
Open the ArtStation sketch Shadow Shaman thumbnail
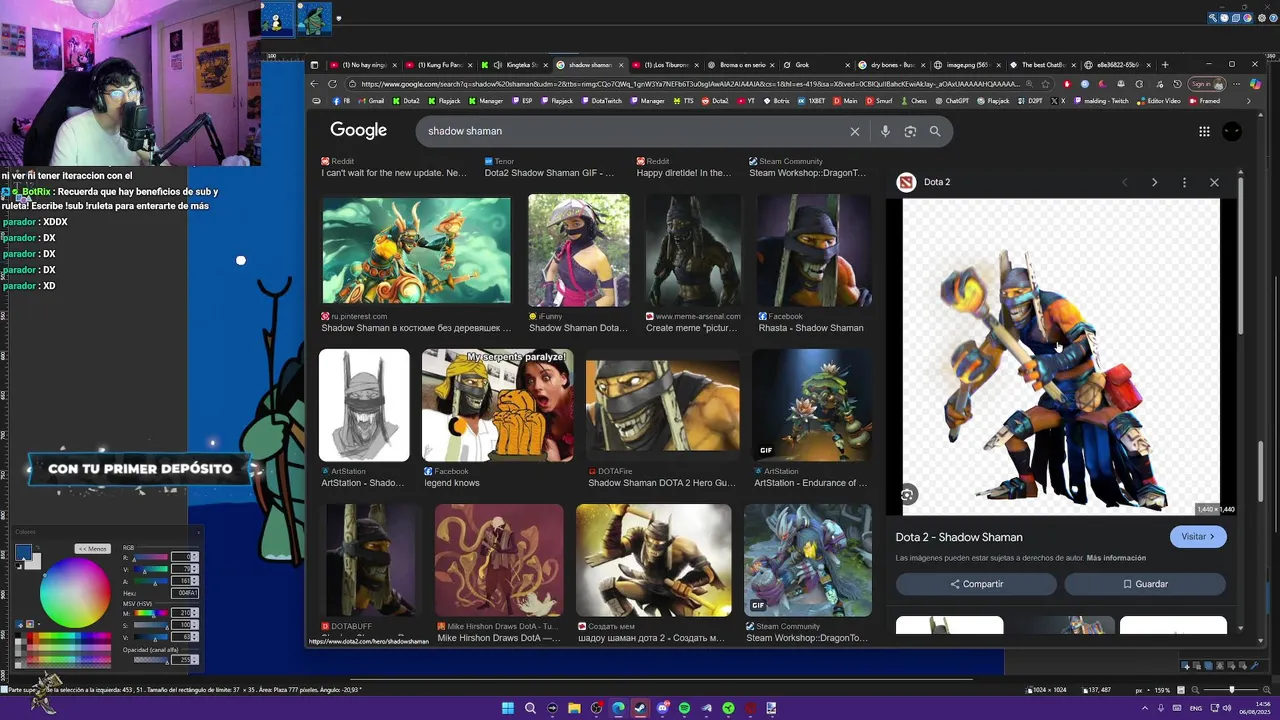point(364,405)
